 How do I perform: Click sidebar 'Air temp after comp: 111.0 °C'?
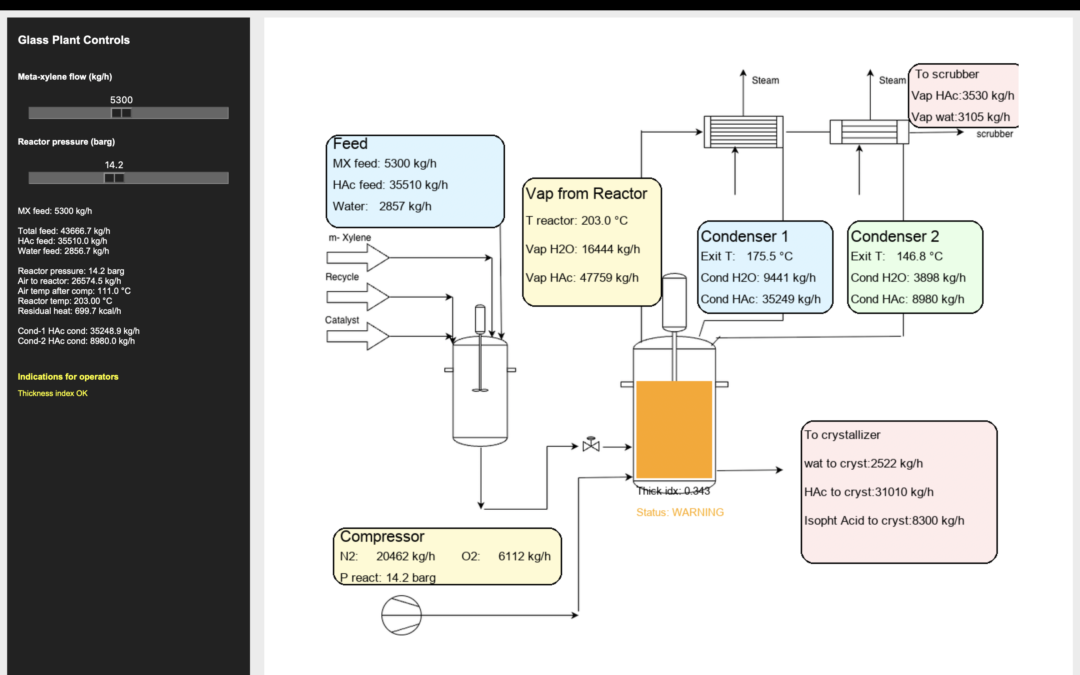[74, 291]
